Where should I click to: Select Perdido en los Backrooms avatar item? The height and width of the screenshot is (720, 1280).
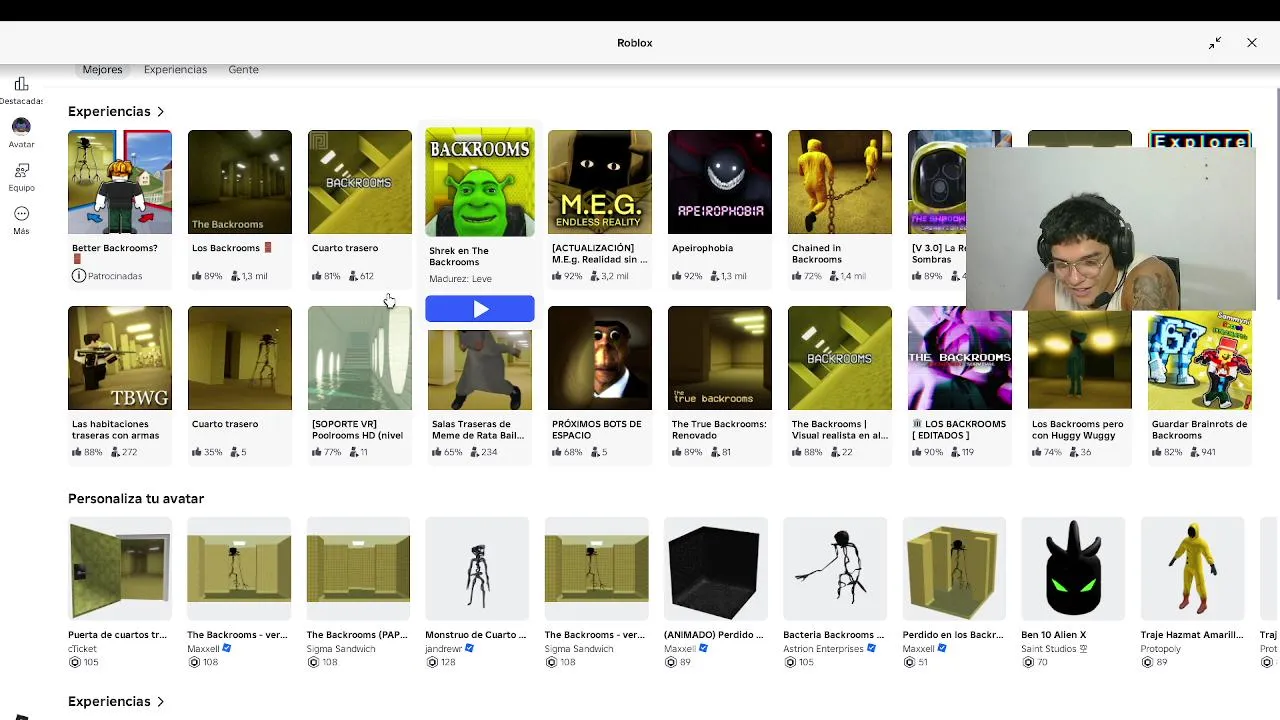pyautogui.click(x=954, y=570)
